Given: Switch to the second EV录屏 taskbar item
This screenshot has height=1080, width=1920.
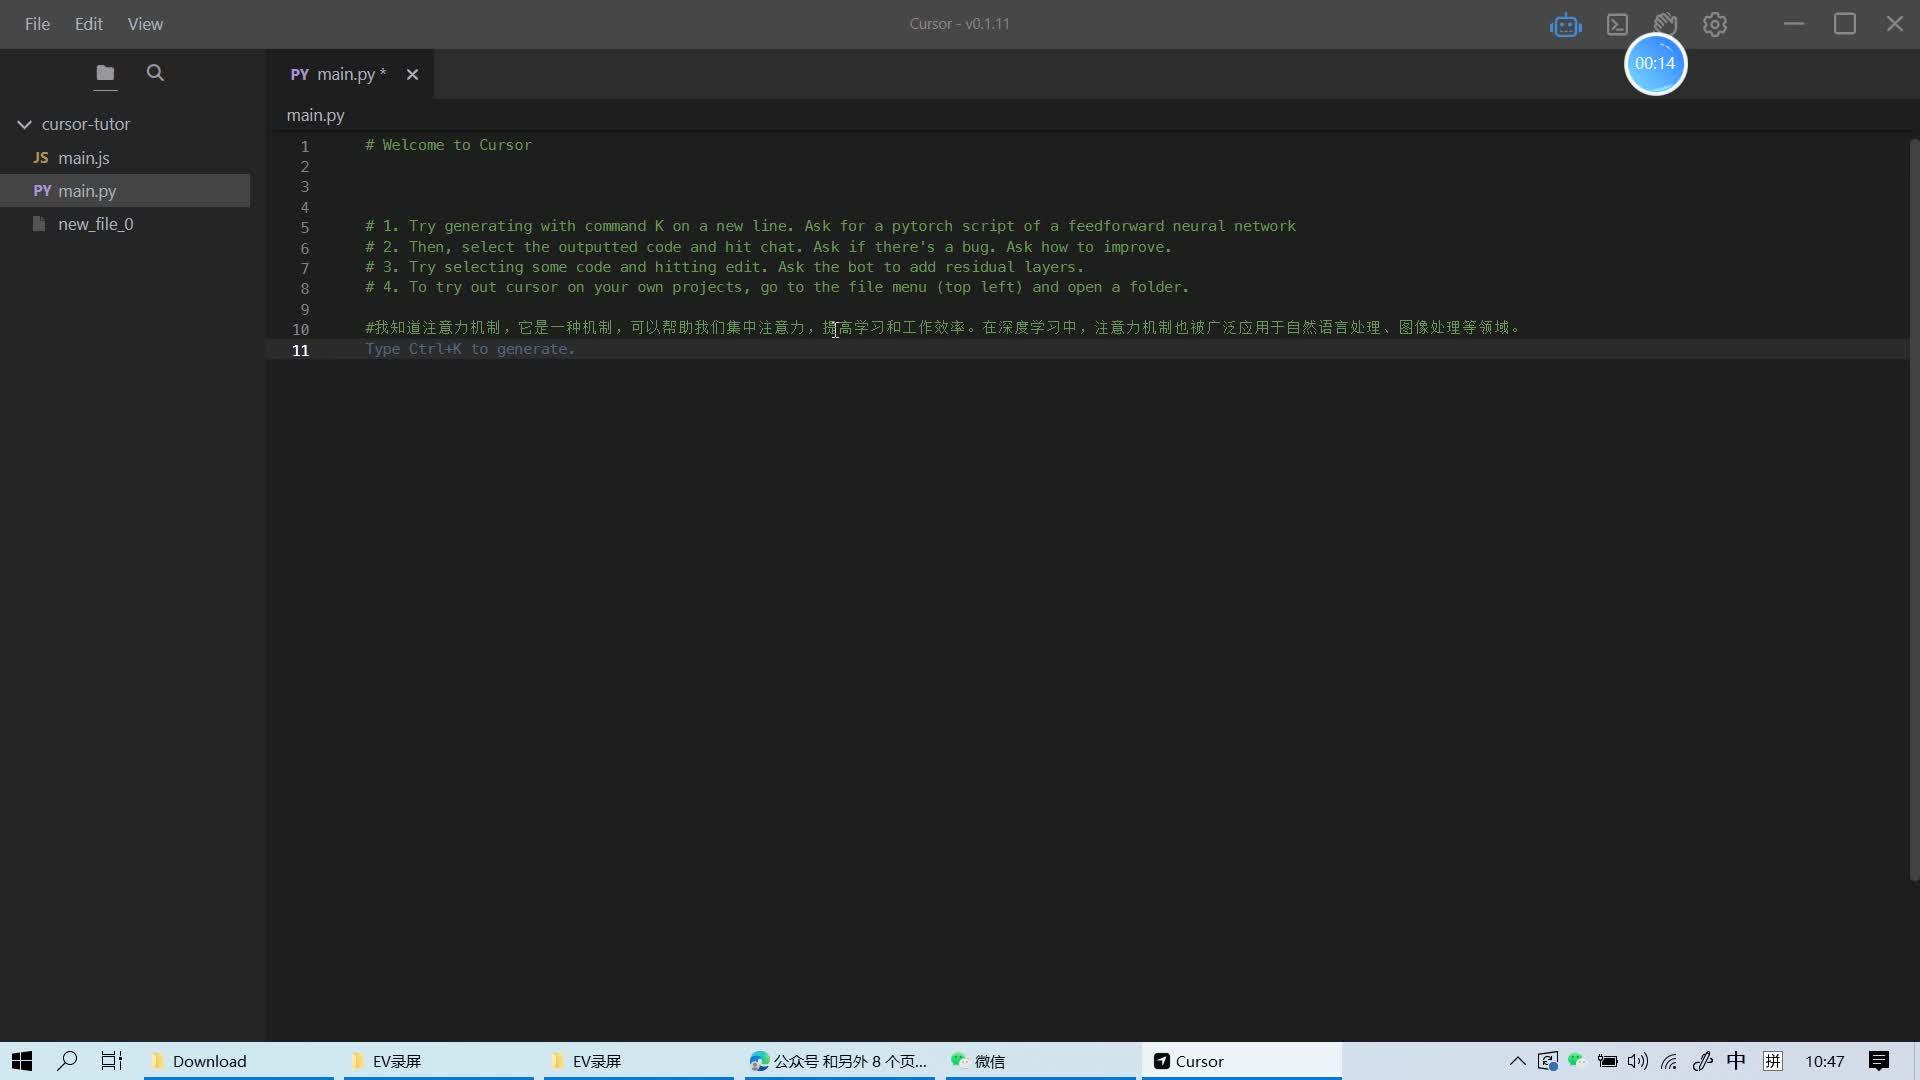Looking at the screenshot, I should pyautogui.click(x=639, y=1061).
